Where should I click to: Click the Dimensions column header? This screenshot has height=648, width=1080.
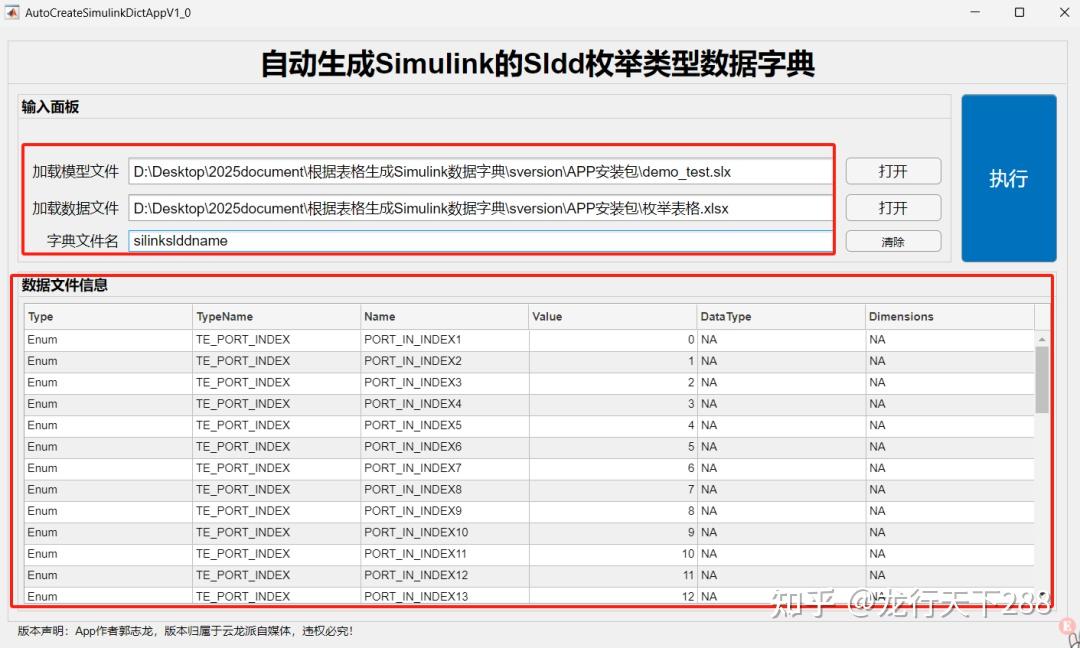(x=949, y=316)
